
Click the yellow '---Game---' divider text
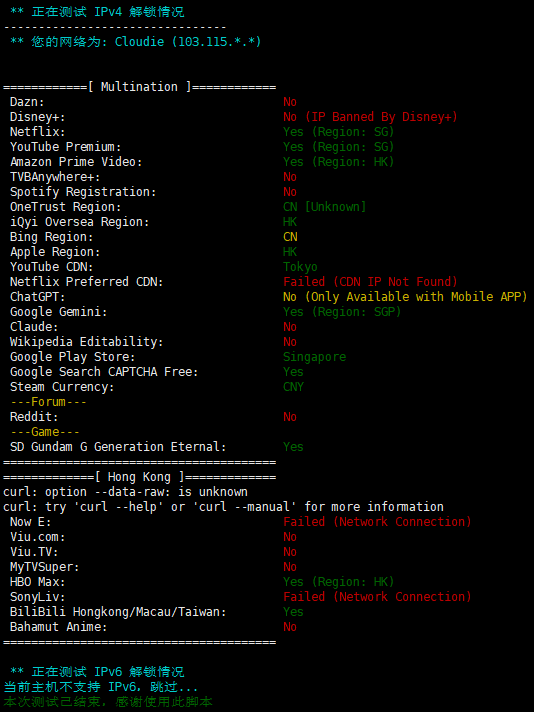click(x=44, y=432)
